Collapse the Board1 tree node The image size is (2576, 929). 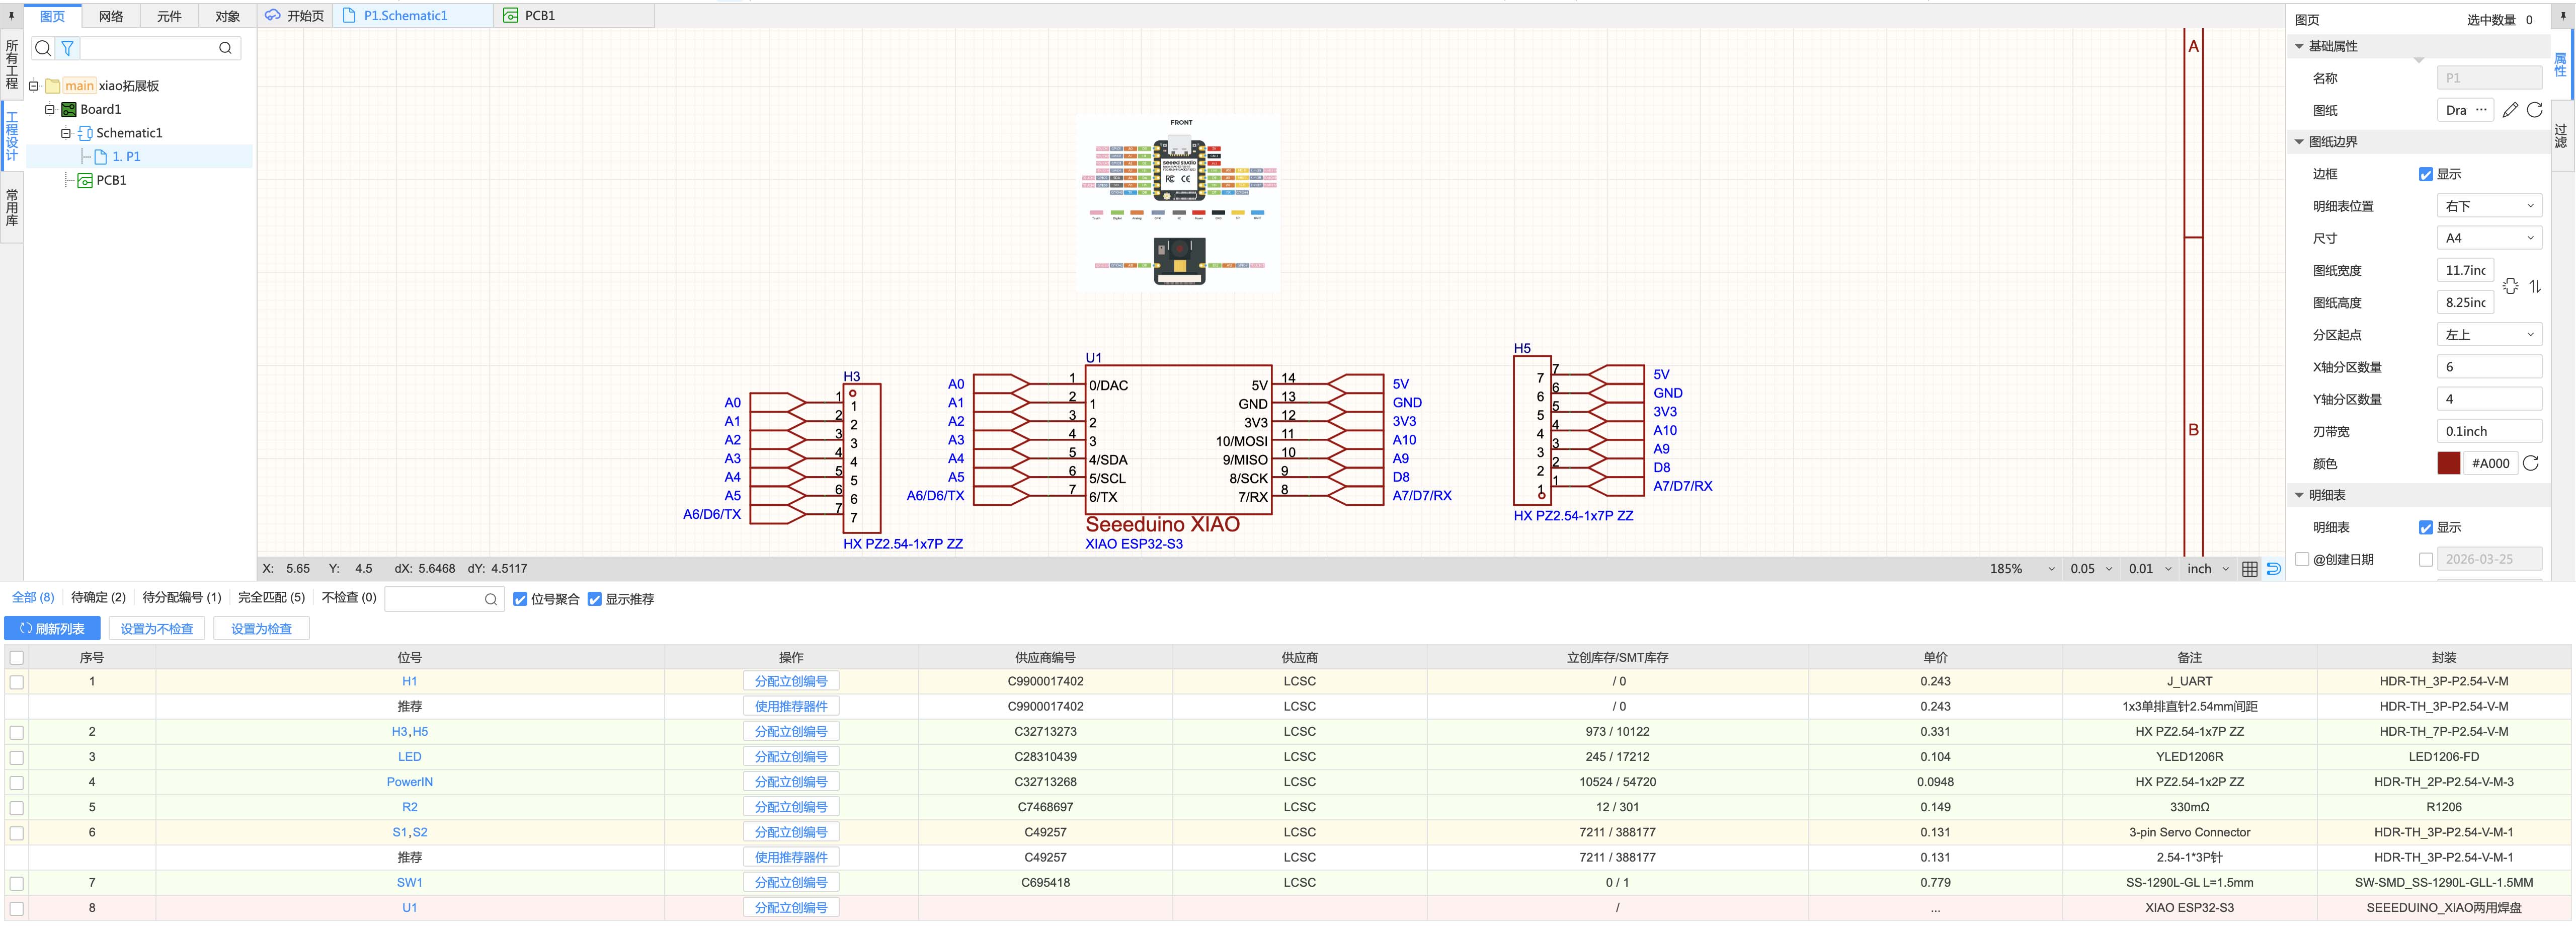click(x=50, y=110)
